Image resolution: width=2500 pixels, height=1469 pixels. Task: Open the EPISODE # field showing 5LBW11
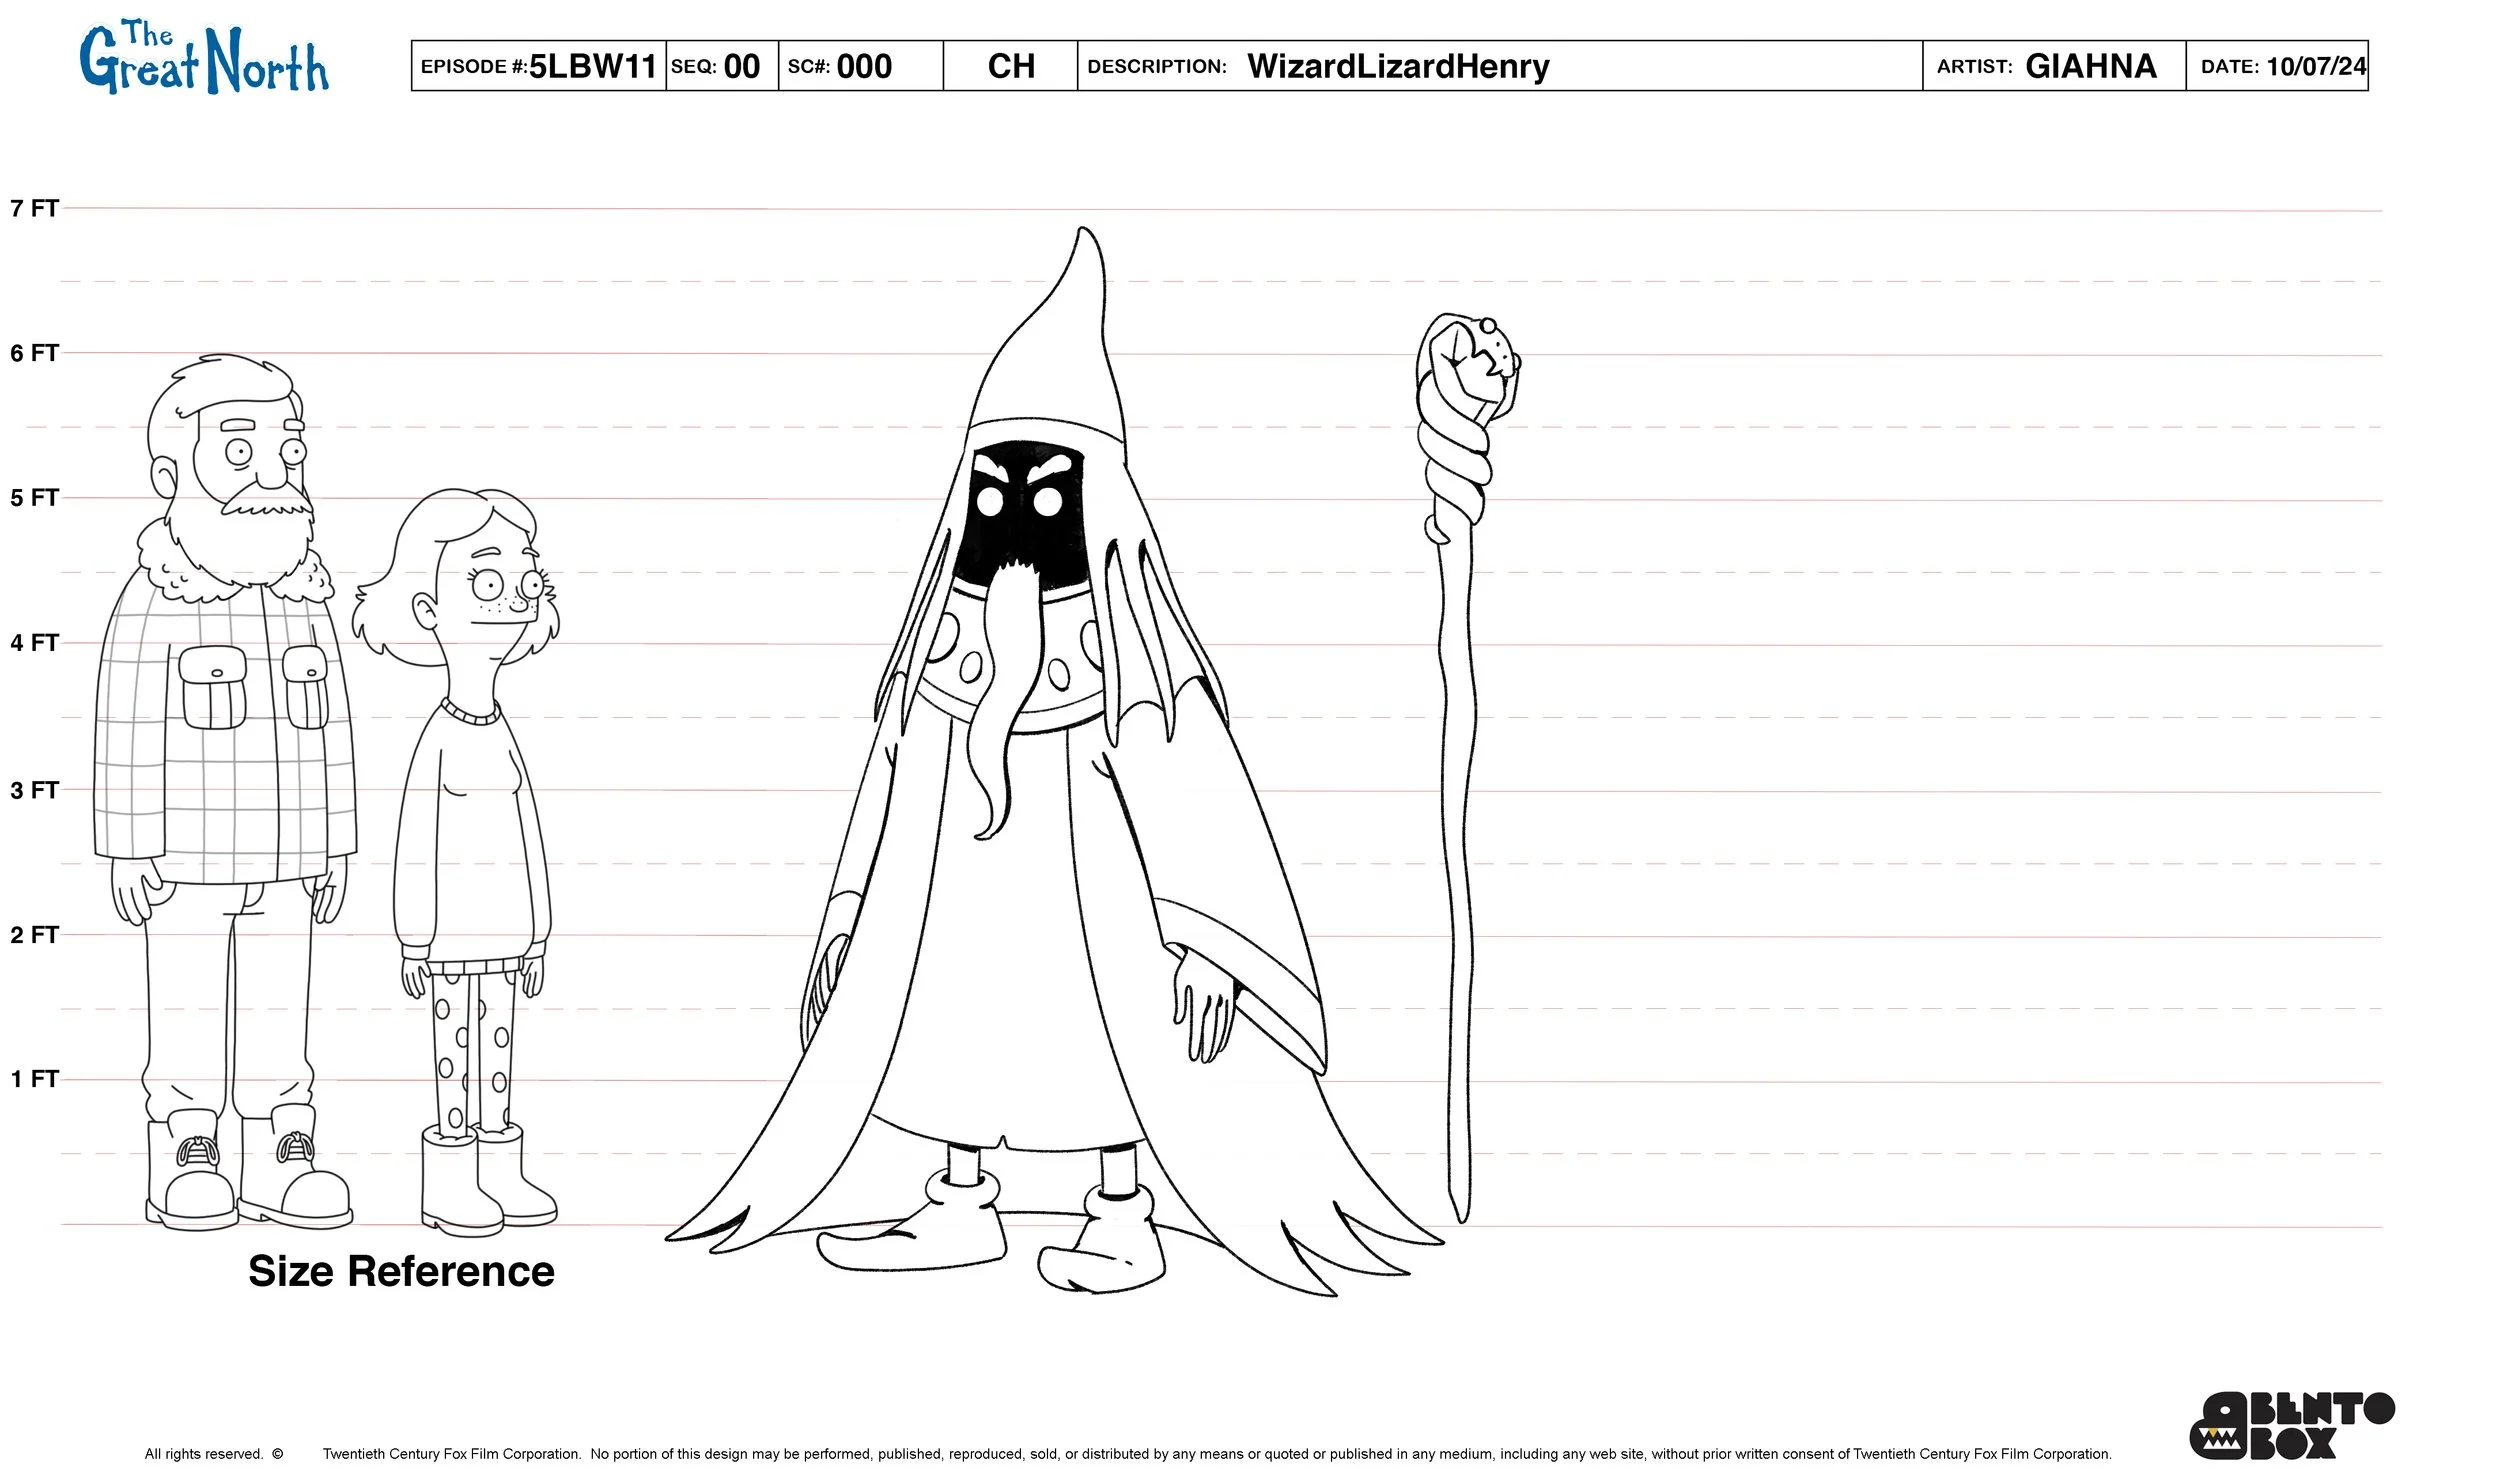click(x=538, y=66)
